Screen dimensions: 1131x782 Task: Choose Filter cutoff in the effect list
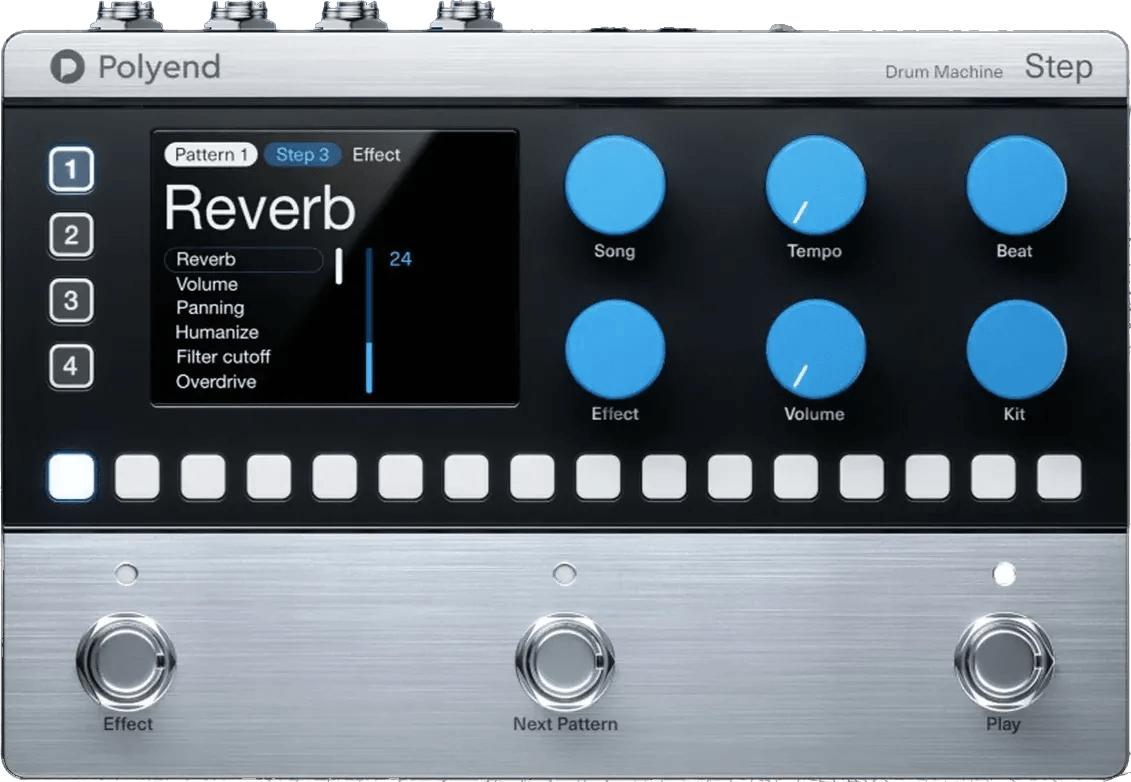223,357
